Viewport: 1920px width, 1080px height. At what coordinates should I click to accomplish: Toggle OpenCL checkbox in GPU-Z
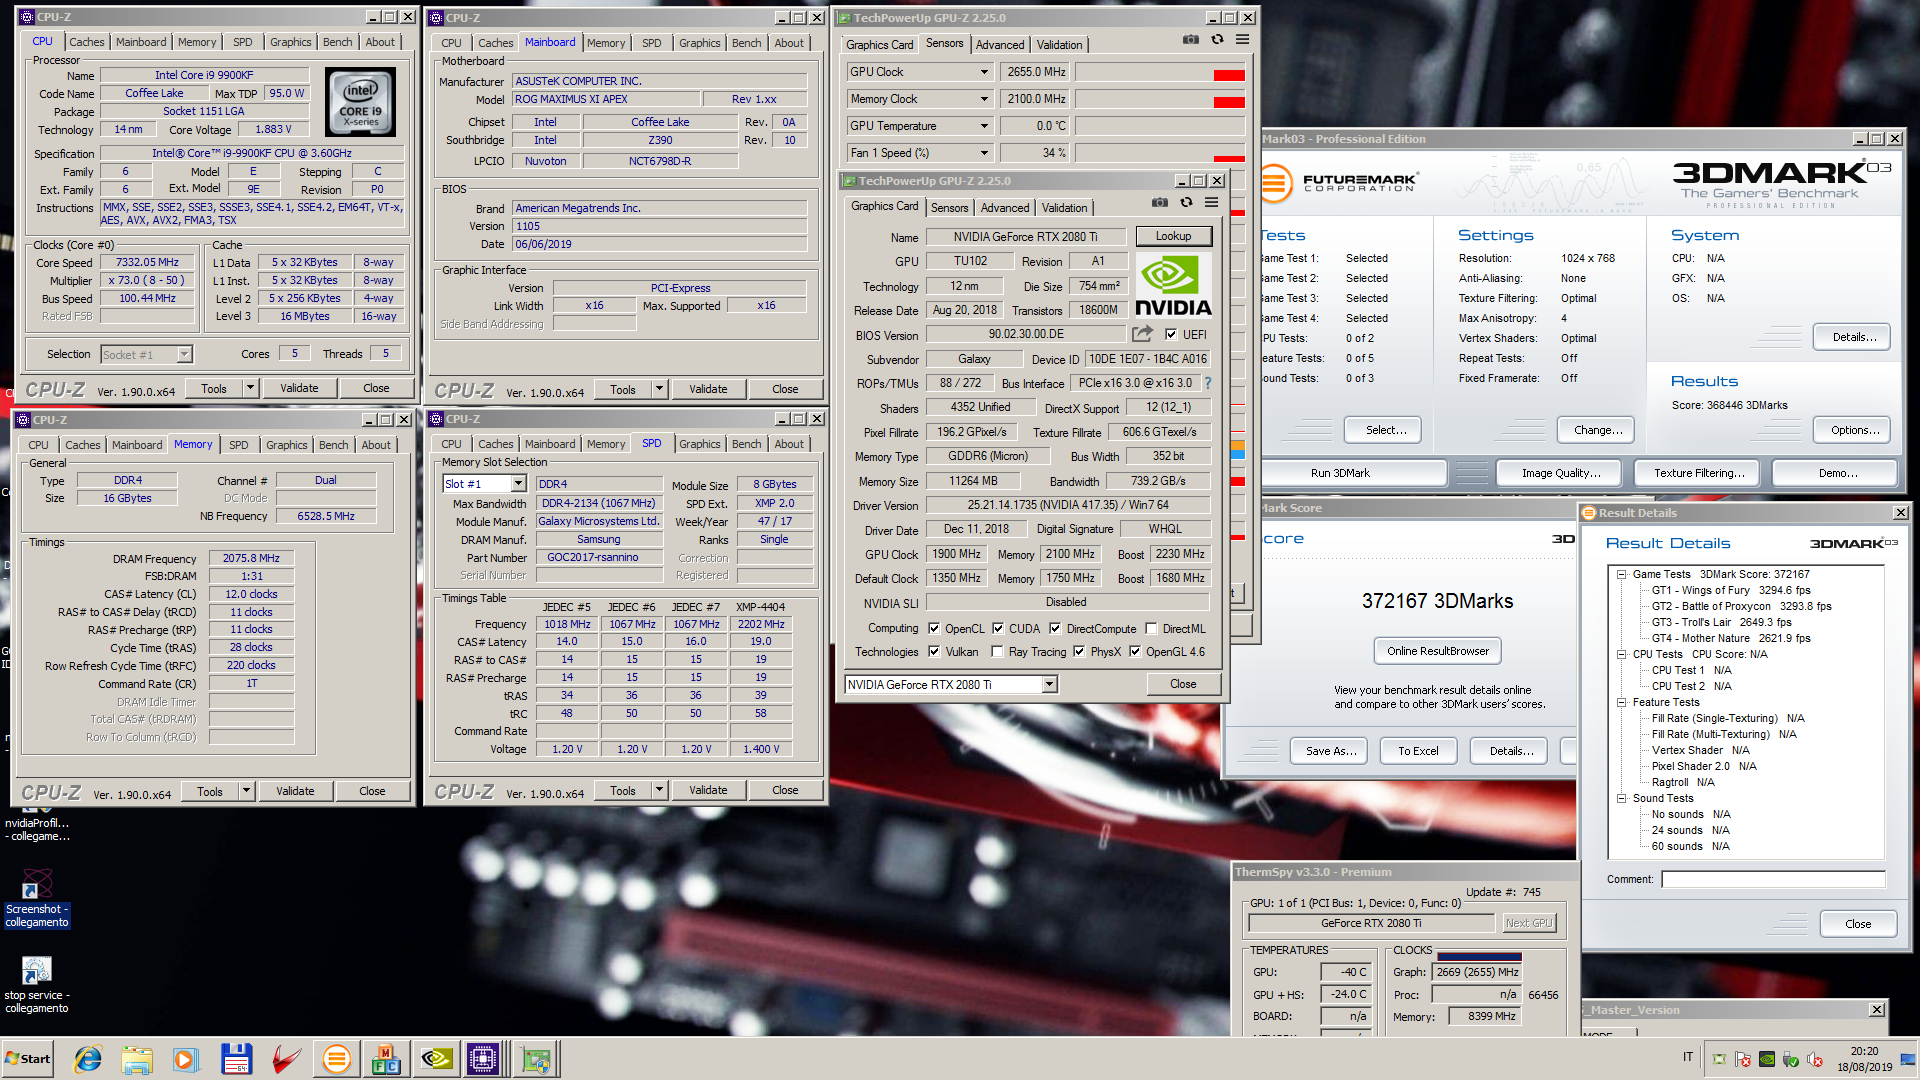934,629
